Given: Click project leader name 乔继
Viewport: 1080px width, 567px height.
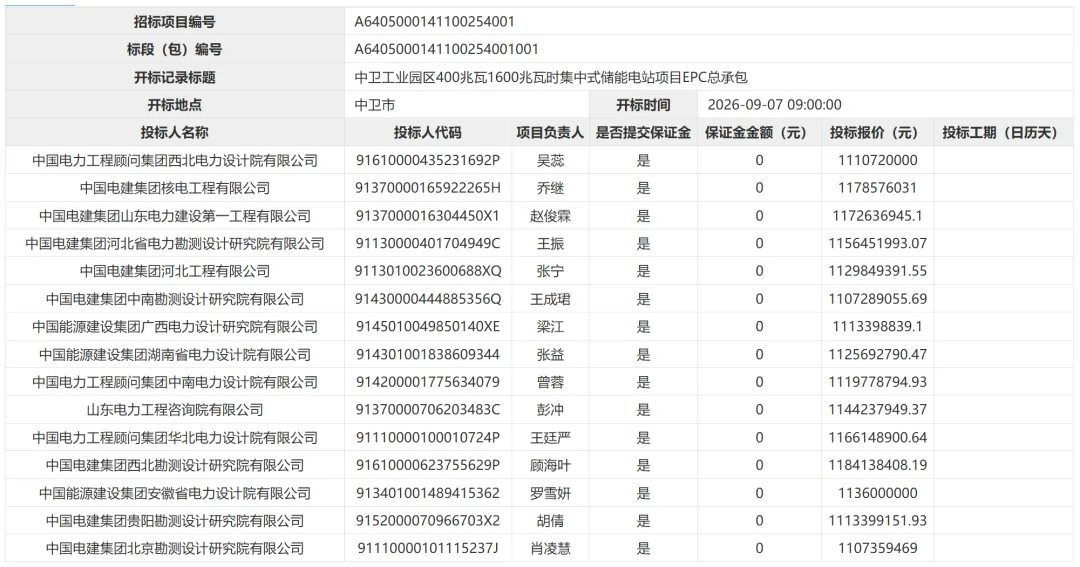Looking at the screenshot, I should (550, 188).
